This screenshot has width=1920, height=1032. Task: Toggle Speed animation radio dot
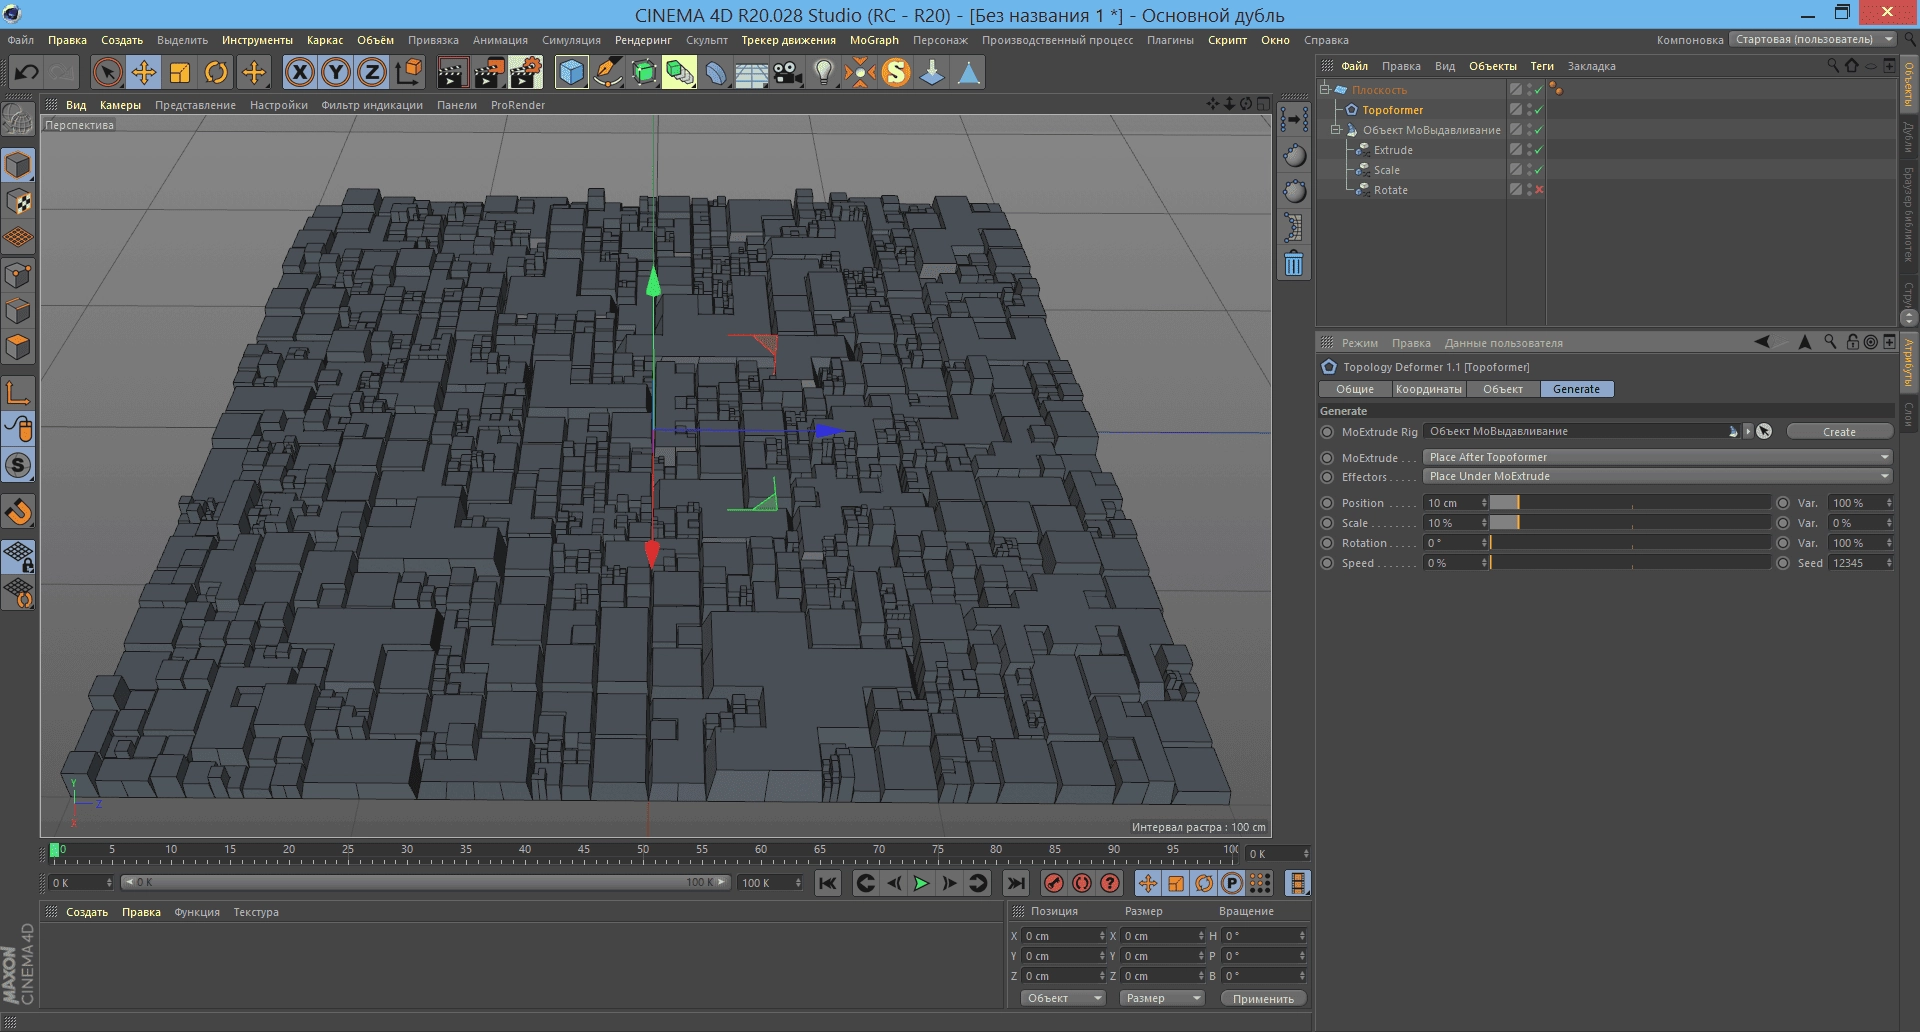click(x=1327, y=563)
